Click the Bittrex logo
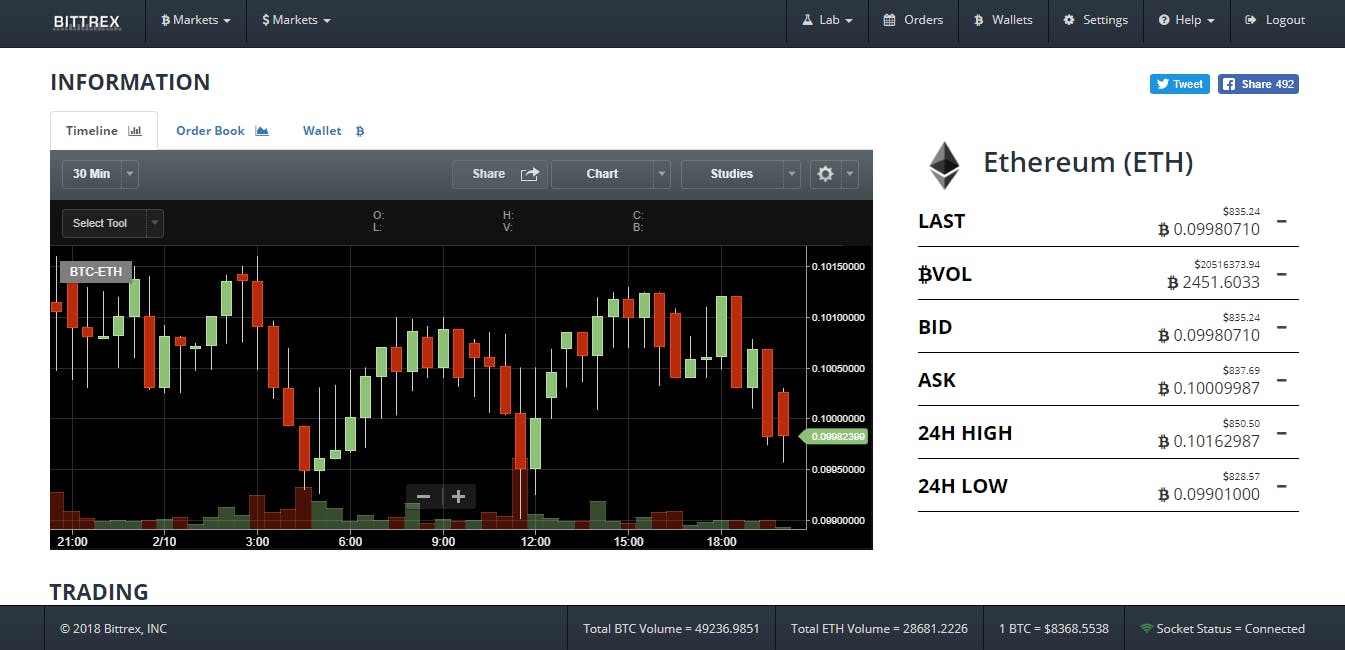 (x=87, y=21)
